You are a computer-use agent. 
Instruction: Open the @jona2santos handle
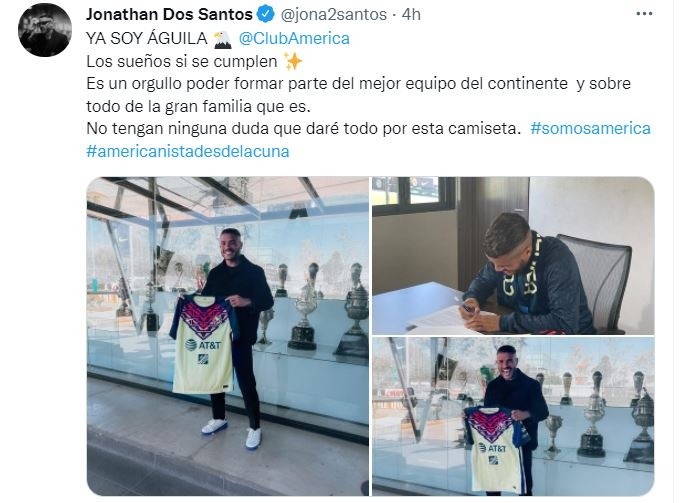pyautogui.click(x=334, y=15)
